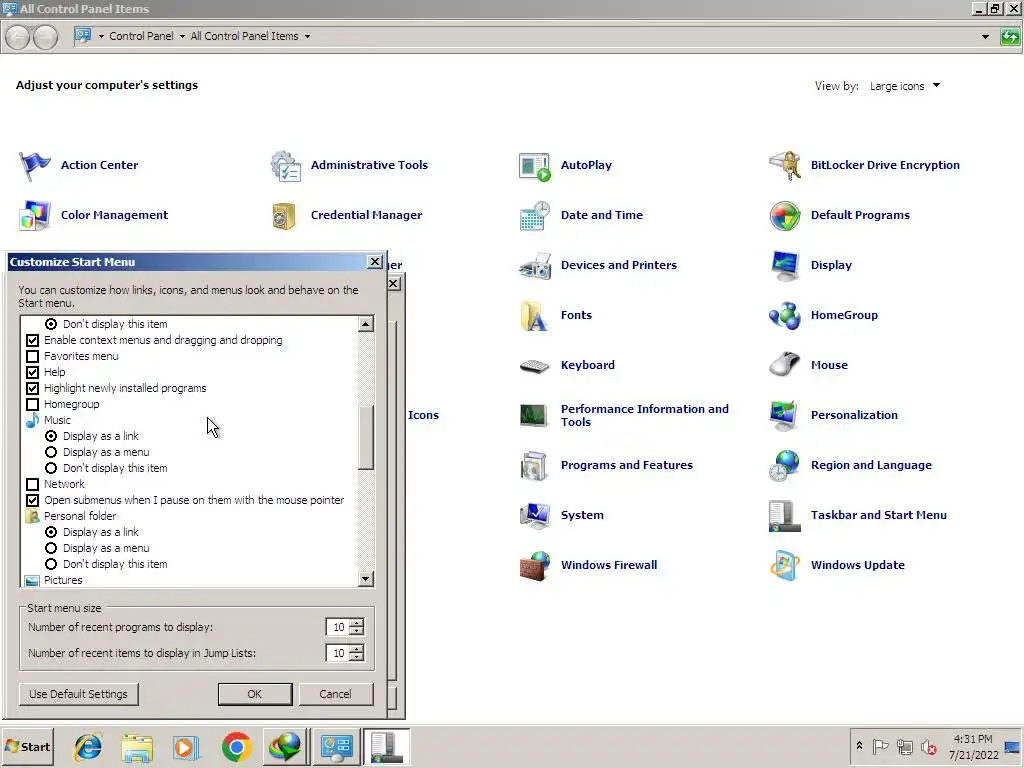1024x768 pixels.
Task: Select Personal folder Don't display this item
Action: click(51, 564)
